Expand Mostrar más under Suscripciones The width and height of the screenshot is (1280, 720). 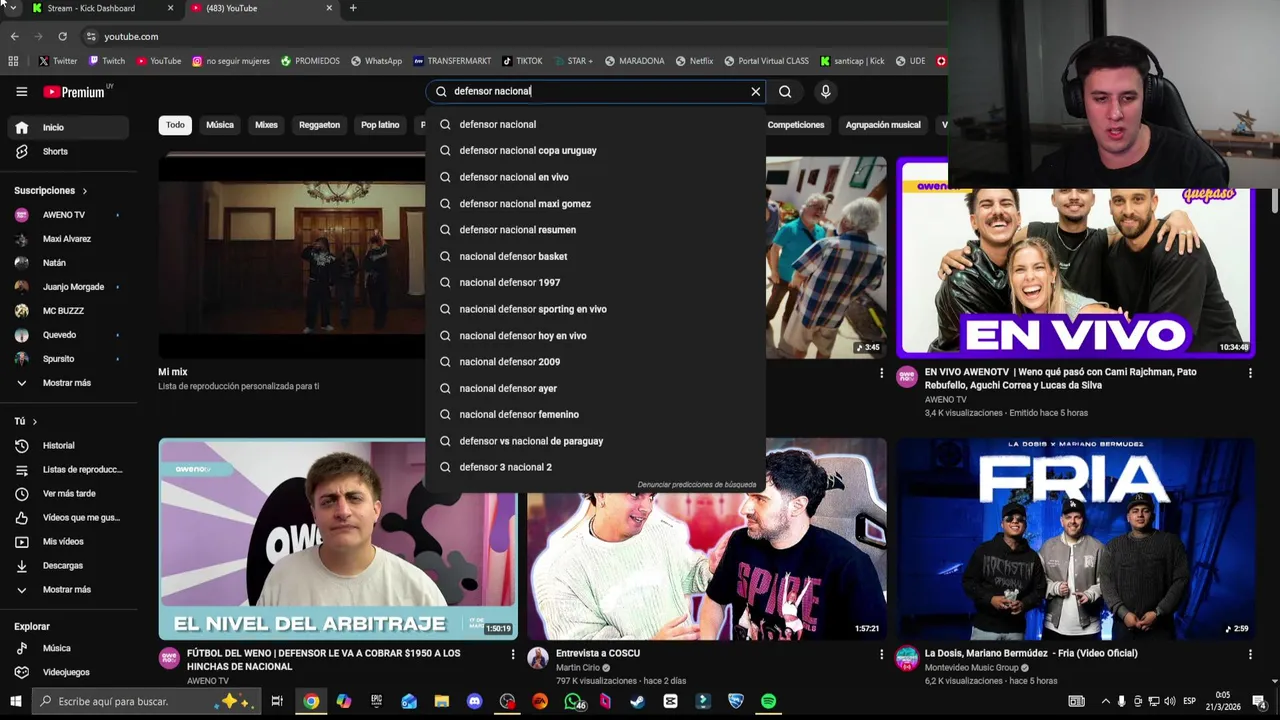[x=66, y=383]
